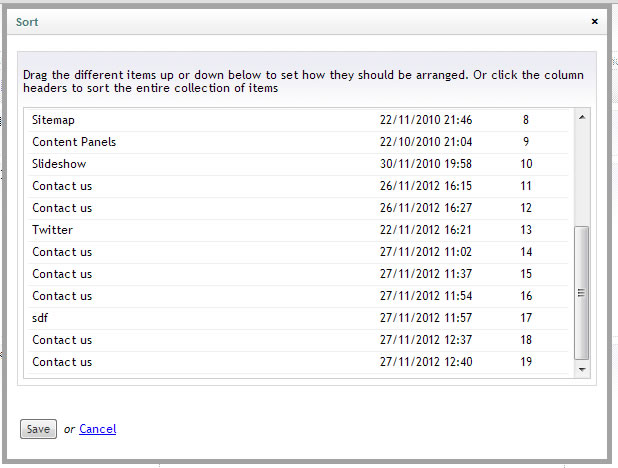
Task: Click the list's vertical scrollbar thumb
Action: [582, 292]
